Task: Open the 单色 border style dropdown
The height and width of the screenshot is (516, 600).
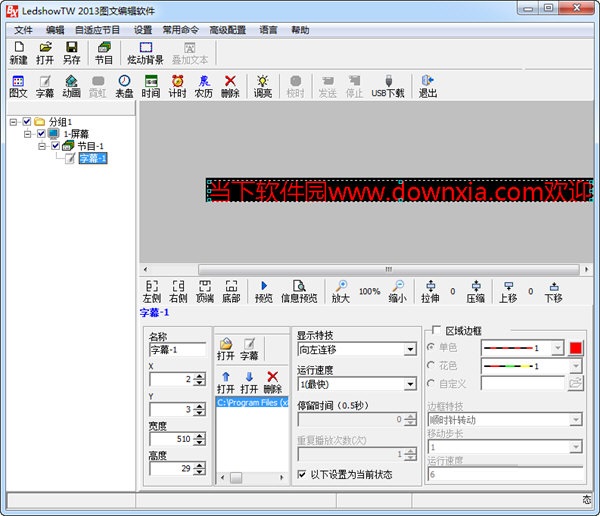Action: pyautogui.click(x=558, y=348)
